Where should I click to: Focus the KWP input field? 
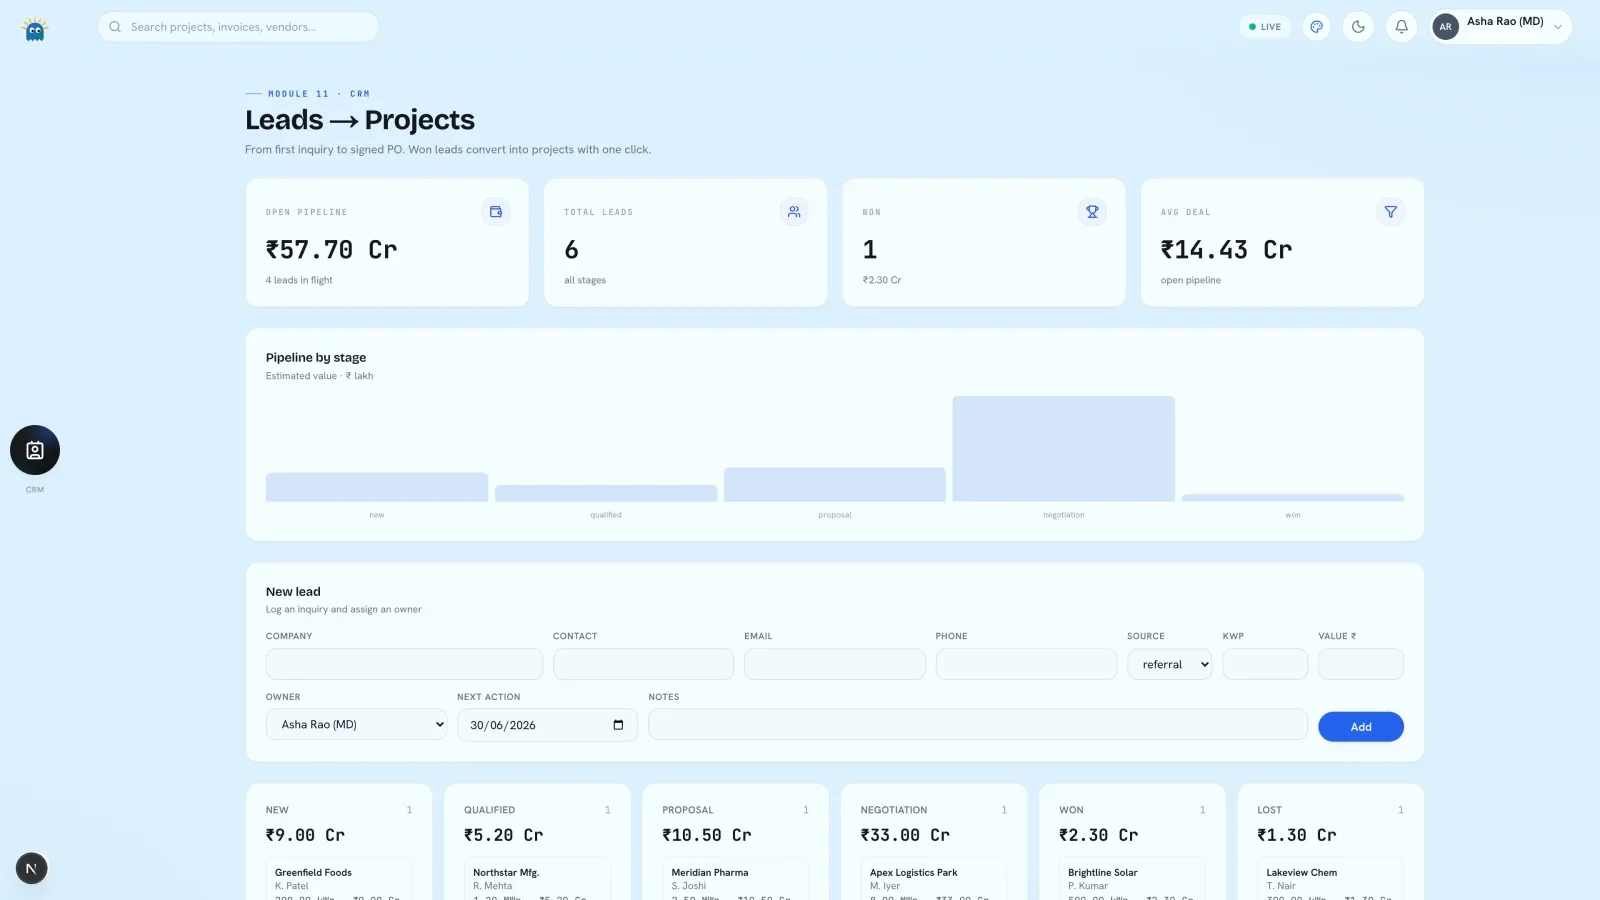click(1265, 664)
